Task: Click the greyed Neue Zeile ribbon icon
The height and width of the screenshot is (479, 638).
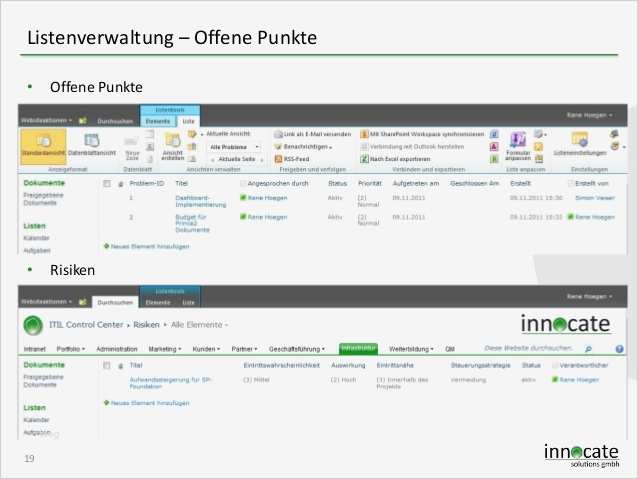Action: point(132,149)
